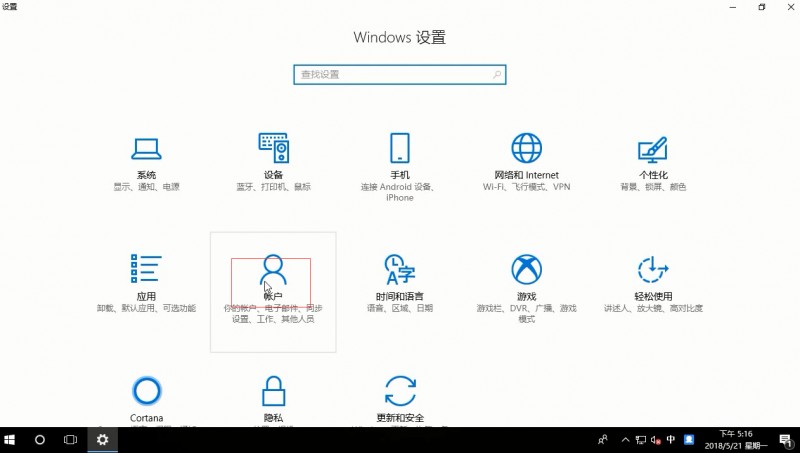Click the Settings gear on the taskbar
This screenshot has width=800, height=453.
(103, 440)
